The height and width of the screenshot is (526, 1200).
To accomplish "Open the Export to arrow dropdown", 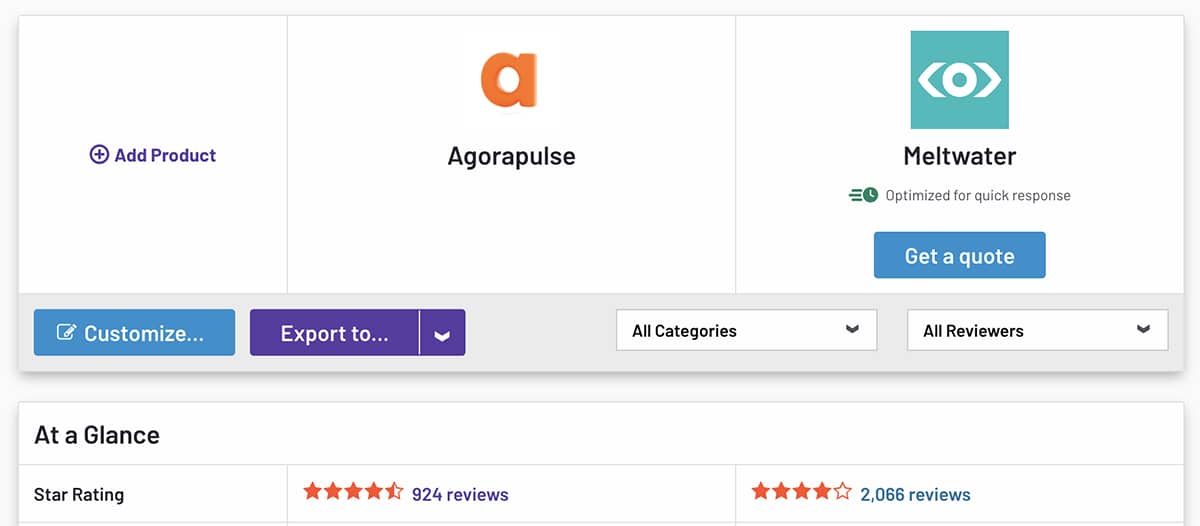I will (442, 333).
